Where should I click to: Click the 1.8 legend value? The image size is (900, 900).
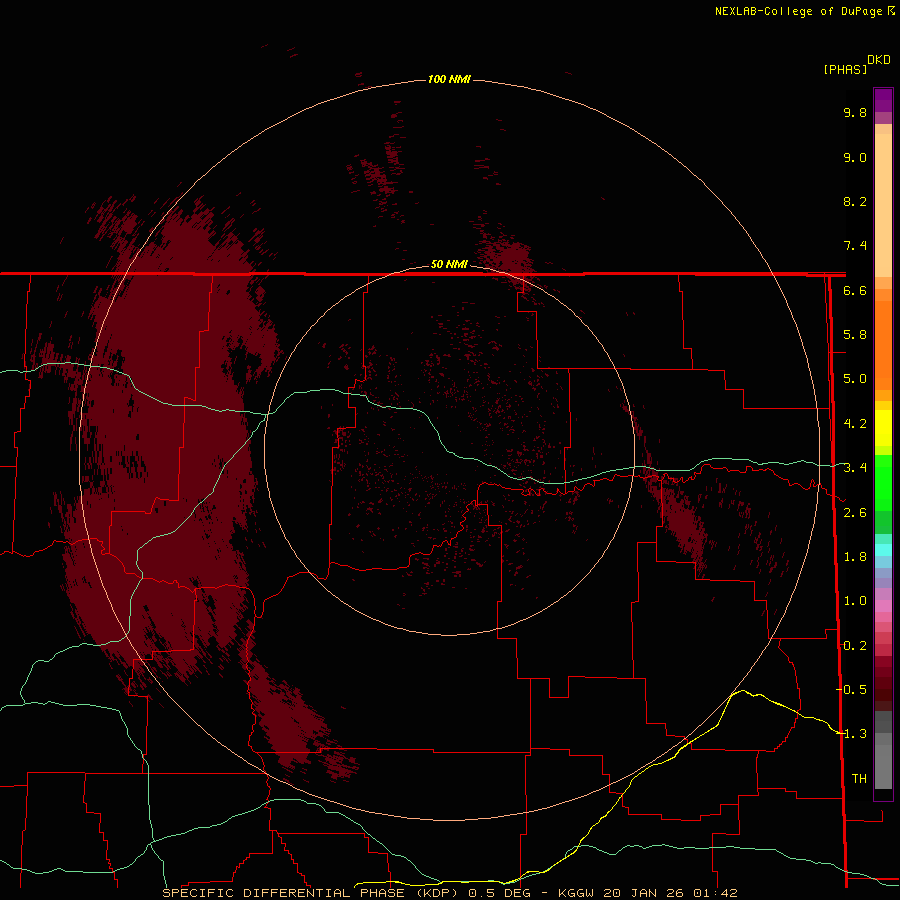tap(855, 557)
